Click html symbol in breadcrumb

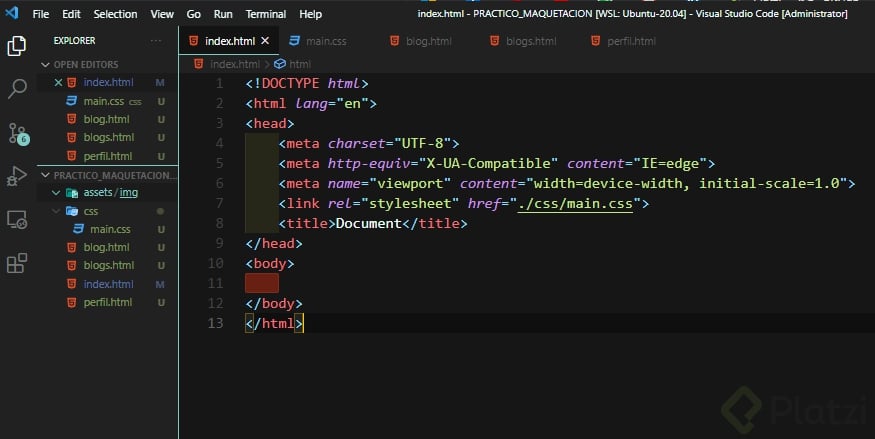[300, 64]
